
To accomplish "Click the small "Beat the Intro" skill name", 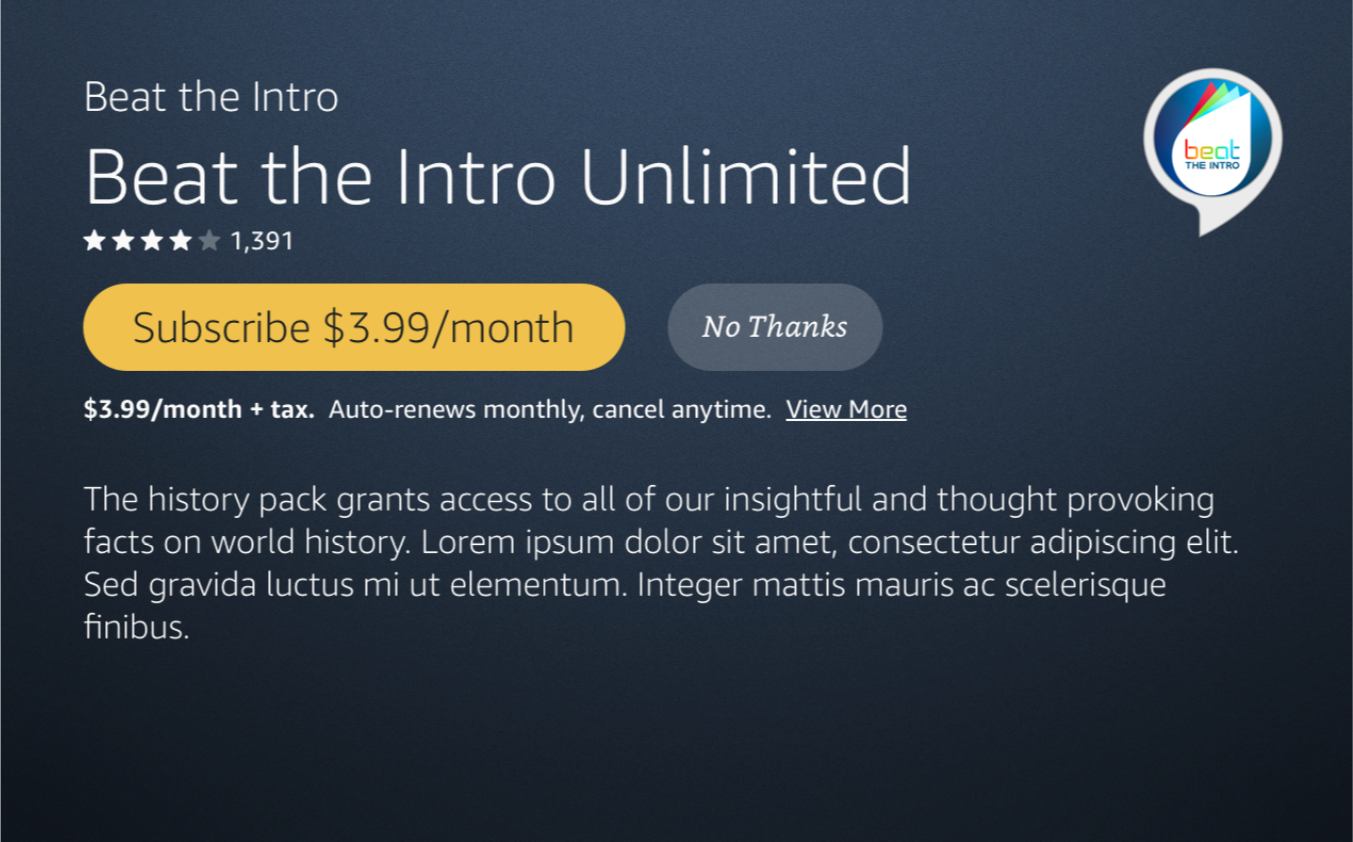I will click(x=211, y=98).
